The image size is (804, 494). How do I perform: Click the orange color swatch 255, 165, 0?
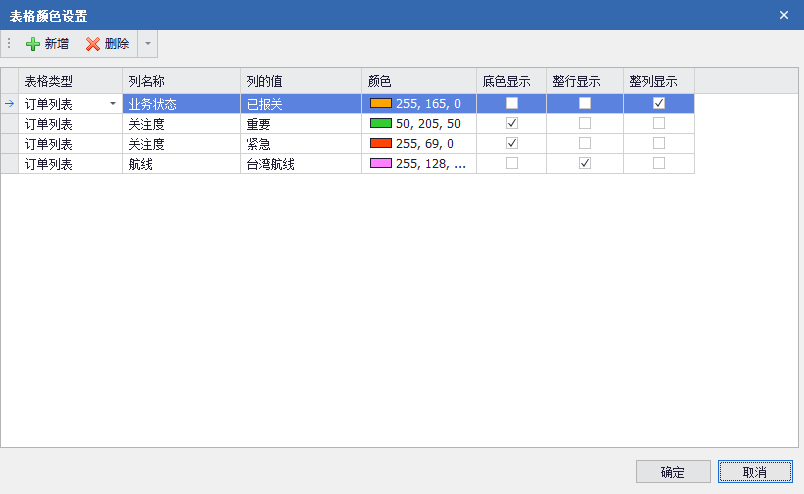(x=380, y=103)
